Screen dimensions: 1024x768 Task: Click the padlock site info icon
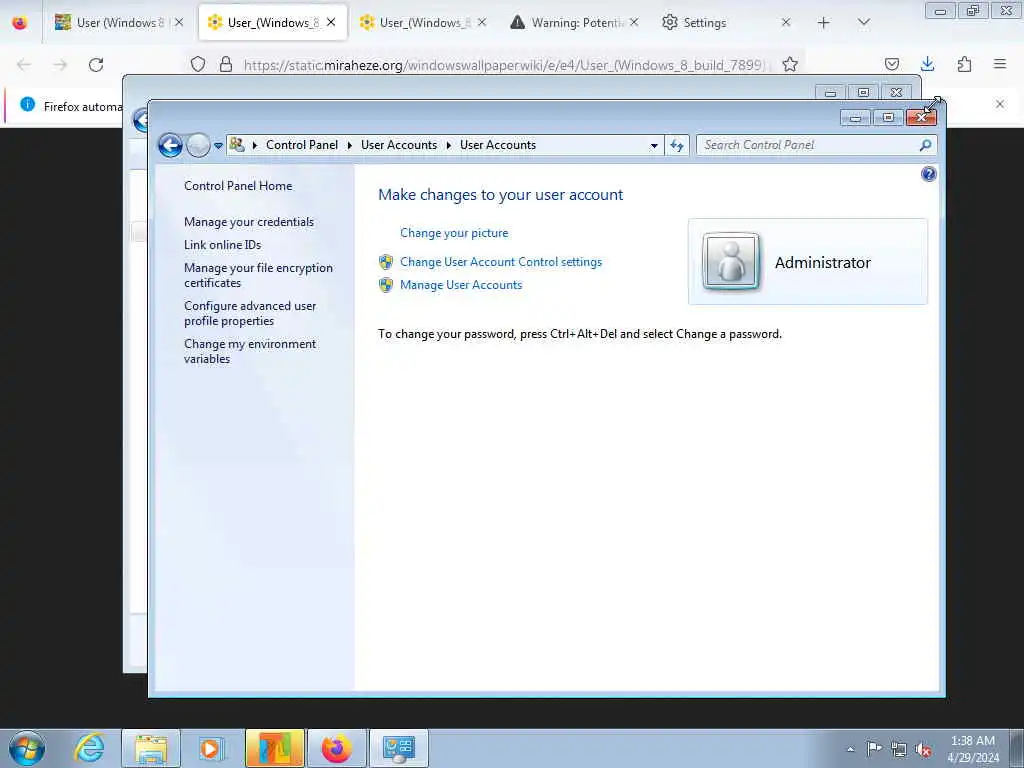pyautogui.click(x=226, y=64)
